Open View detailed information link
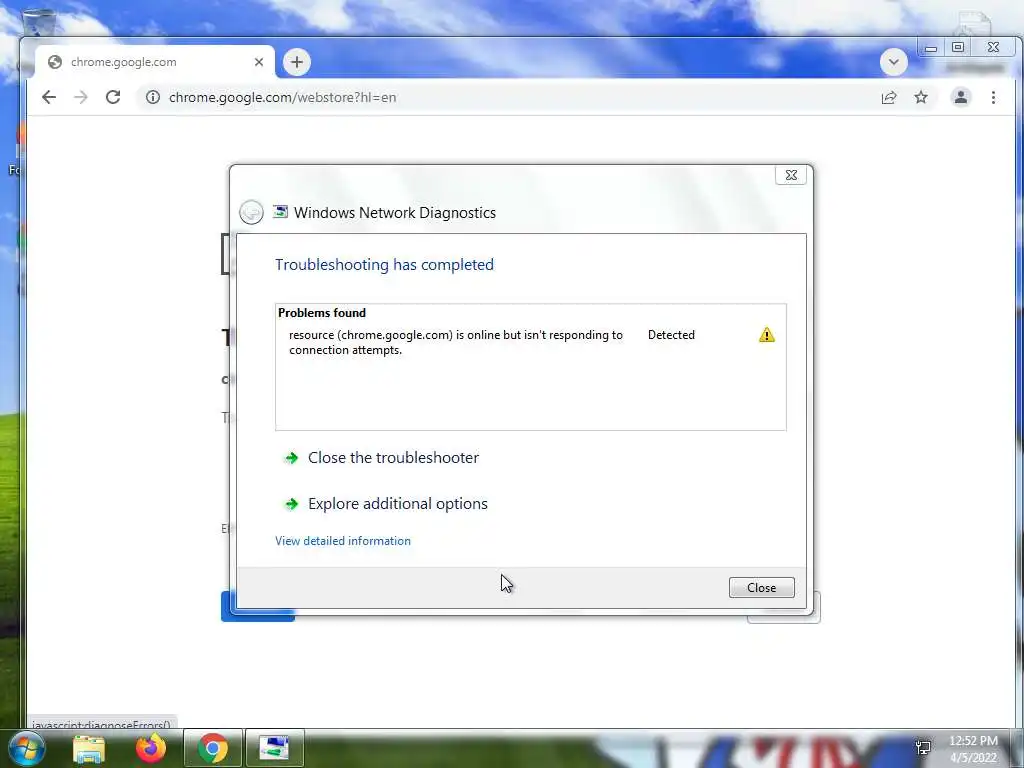Image resolution: width=1024 pixels, height=768 pixels. 343,541
